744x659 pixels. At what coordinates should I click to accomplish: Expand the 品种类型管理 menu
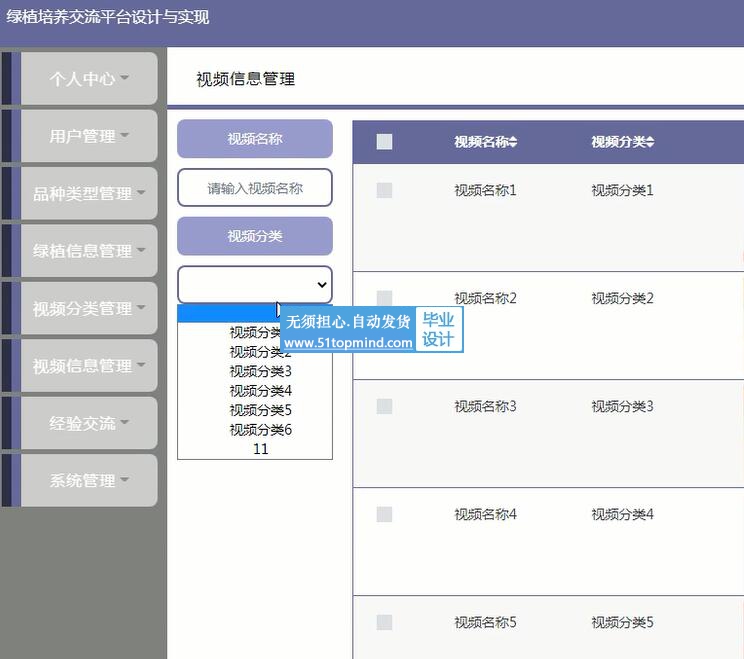click(x=89, y=193)
